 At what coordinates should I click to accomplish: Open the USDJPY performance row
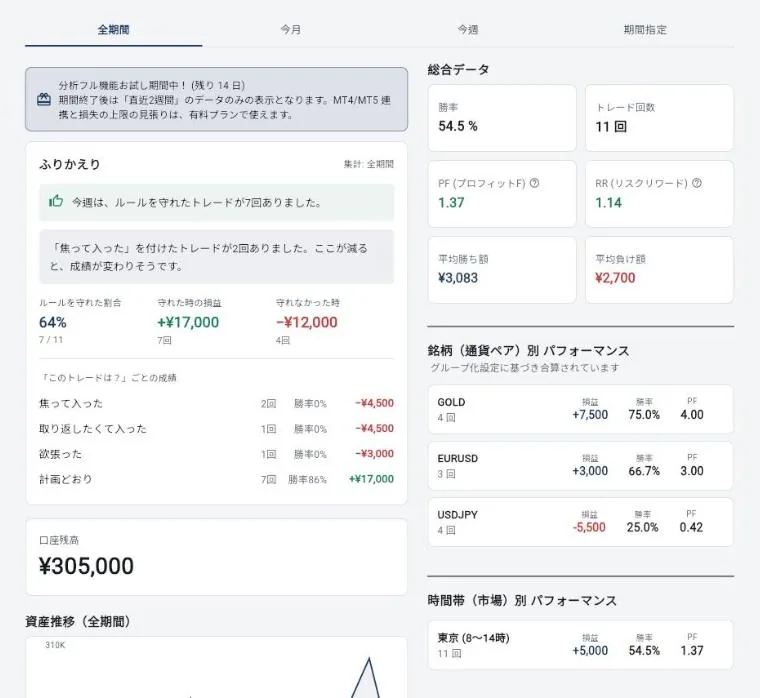click(x=580, y=522)
